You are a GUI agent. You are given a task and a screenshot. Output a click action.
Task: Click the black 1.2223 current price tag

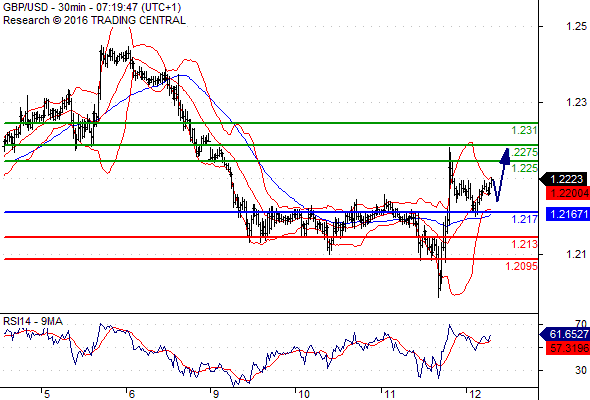point(563,179)
